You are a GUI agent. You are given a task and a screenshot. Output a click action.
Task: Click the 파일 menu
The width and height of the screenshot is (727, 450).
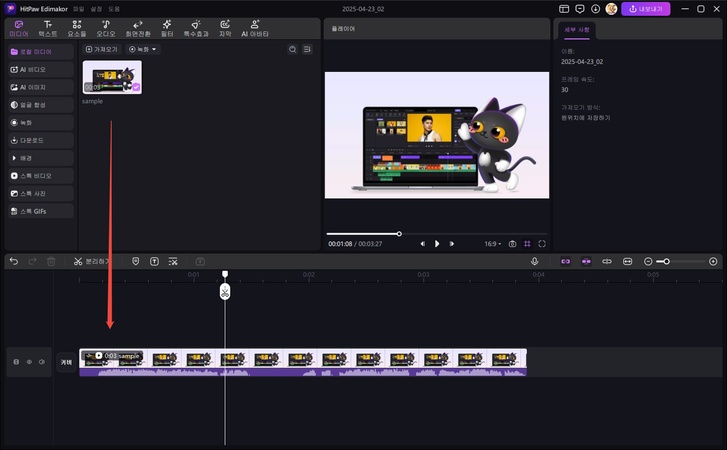click(78, 9)
